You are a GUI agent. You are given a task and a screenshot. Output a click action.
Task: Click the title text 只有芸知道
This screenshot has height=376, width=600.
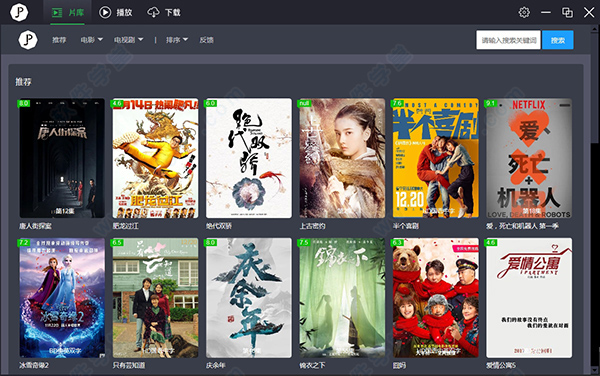tap(129, 365)
